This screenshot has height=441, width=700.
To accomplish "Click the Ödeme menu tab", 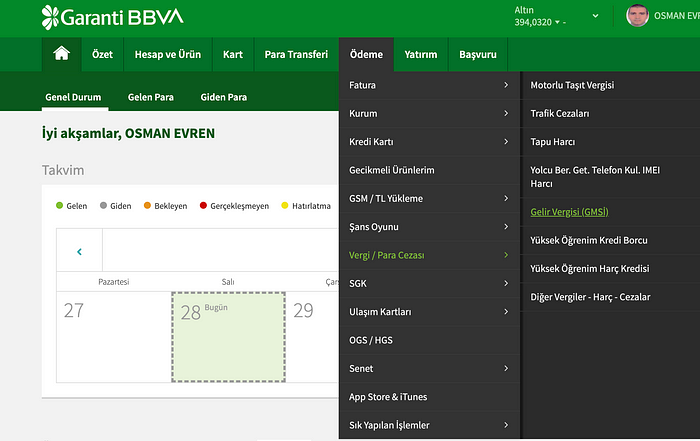I will pyautogui.click(x=366, y=54).
